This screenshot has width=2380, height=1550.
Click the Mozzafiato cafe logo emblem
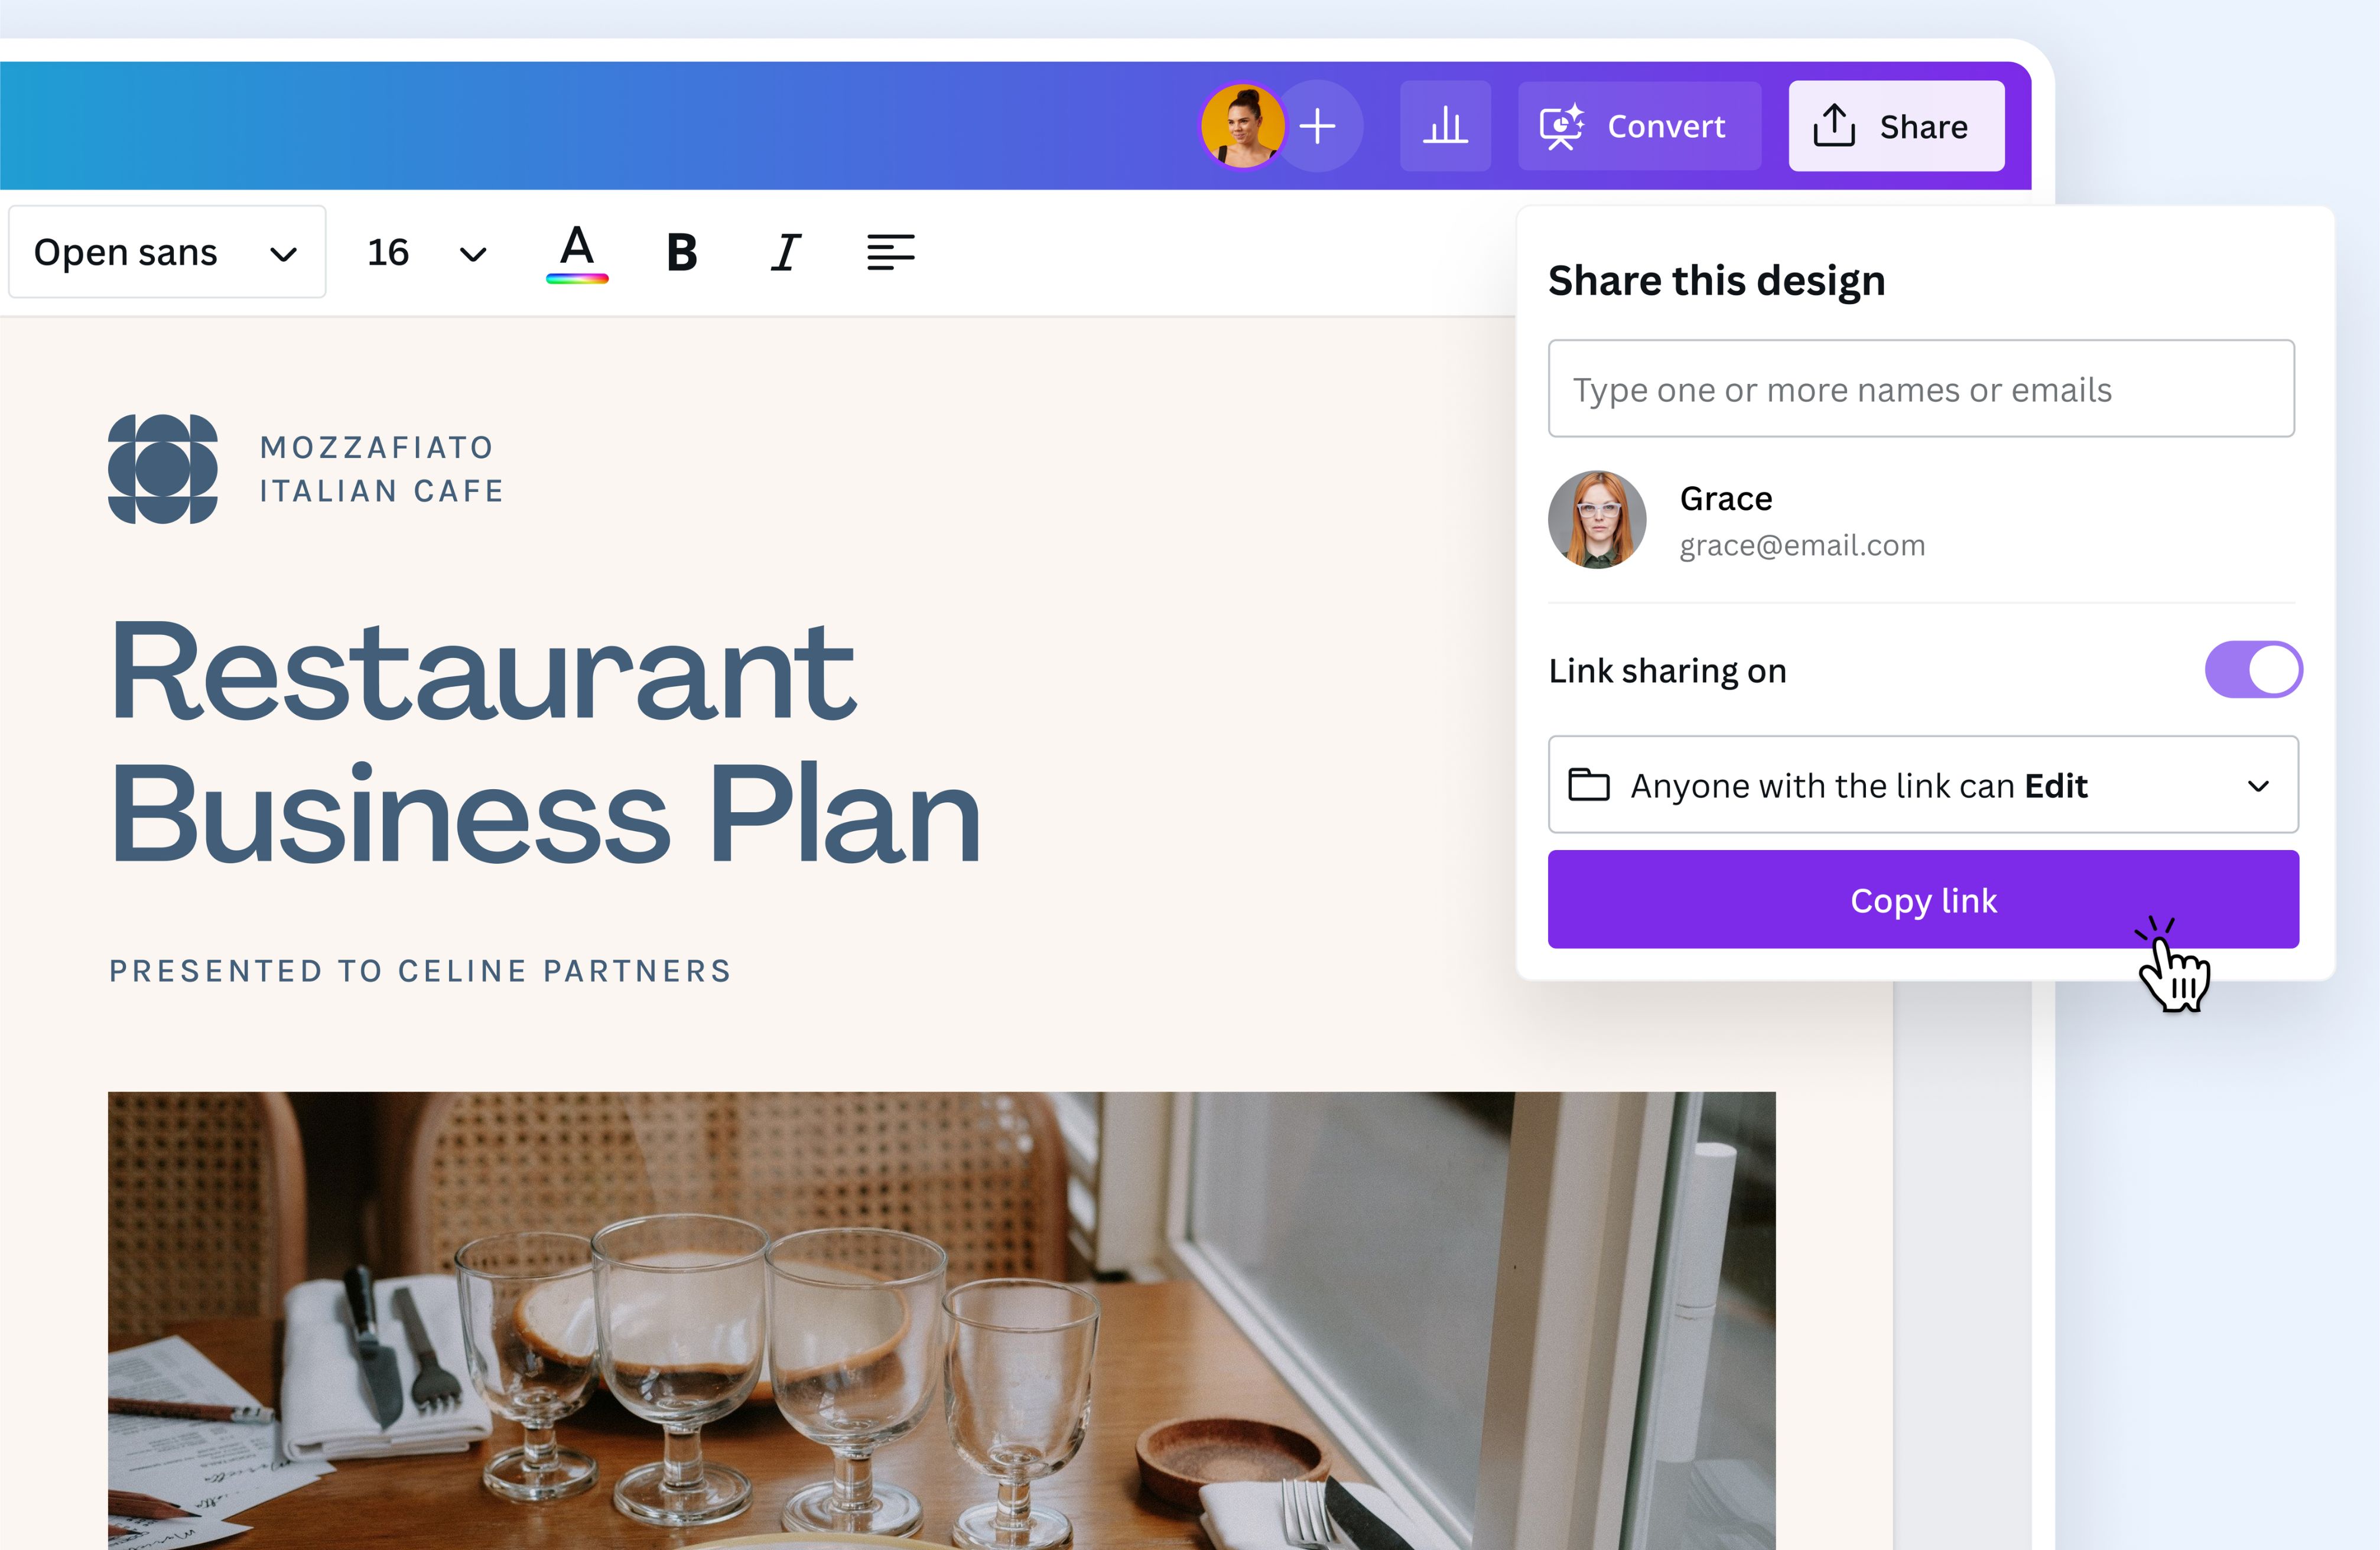click(162, 469)
